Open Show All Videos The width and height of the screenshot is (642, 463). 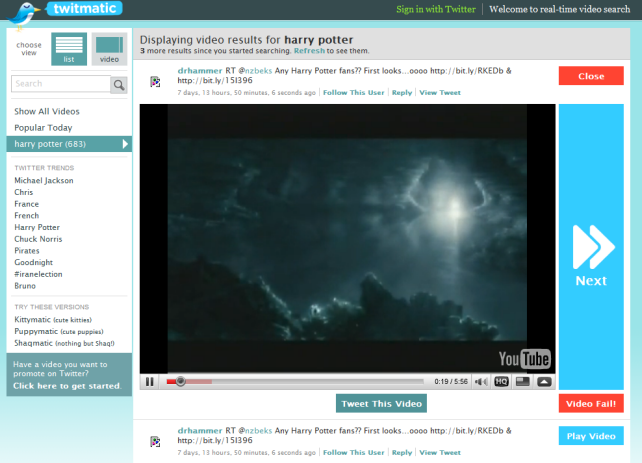47,111
